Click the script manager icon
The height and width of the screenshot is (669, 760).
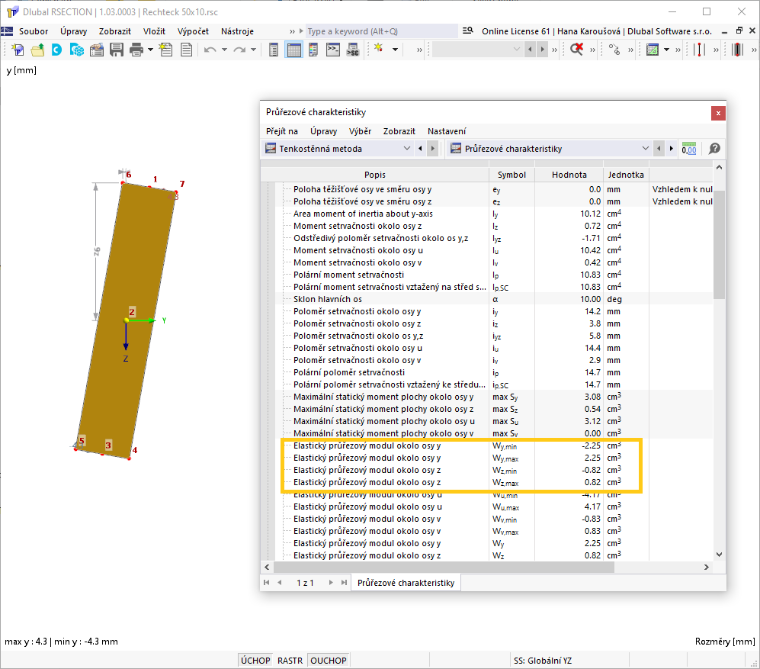353,49
